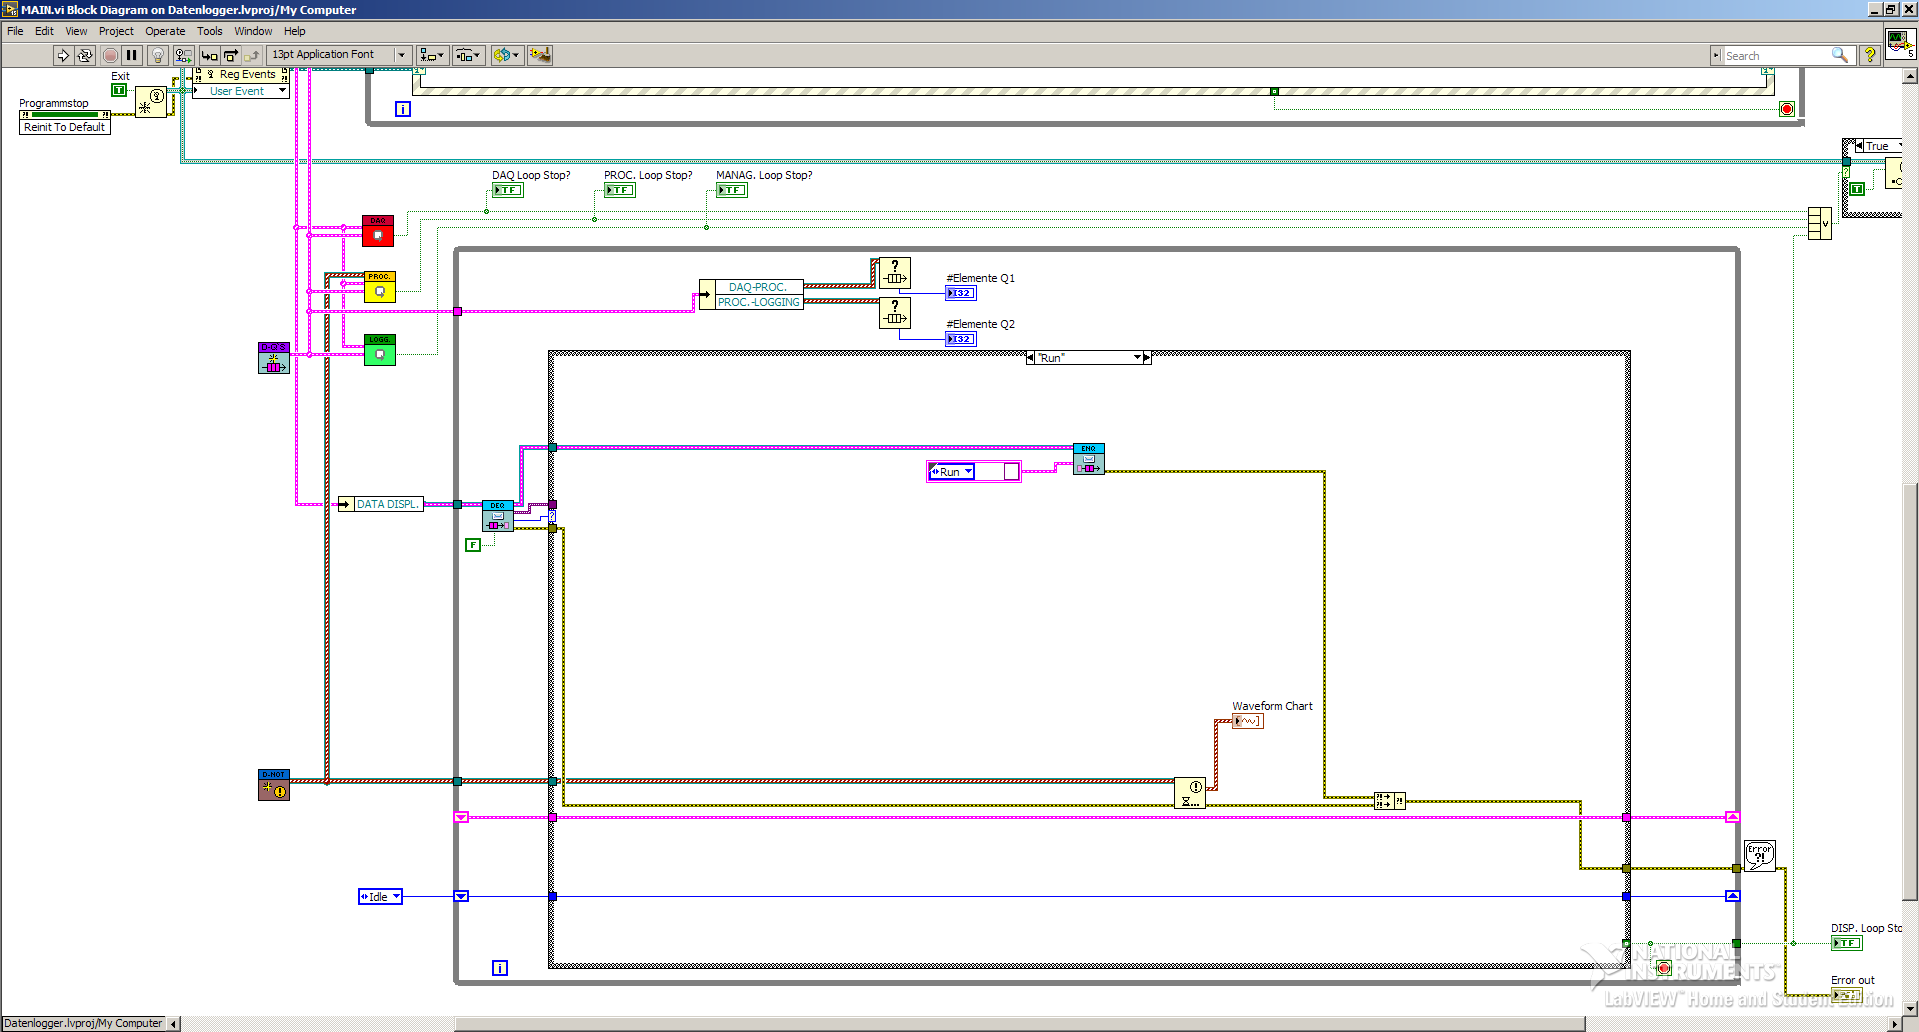Viewport: 1919px width, 1032px height.
Task: Click the Step Into button
Action: 209,55
